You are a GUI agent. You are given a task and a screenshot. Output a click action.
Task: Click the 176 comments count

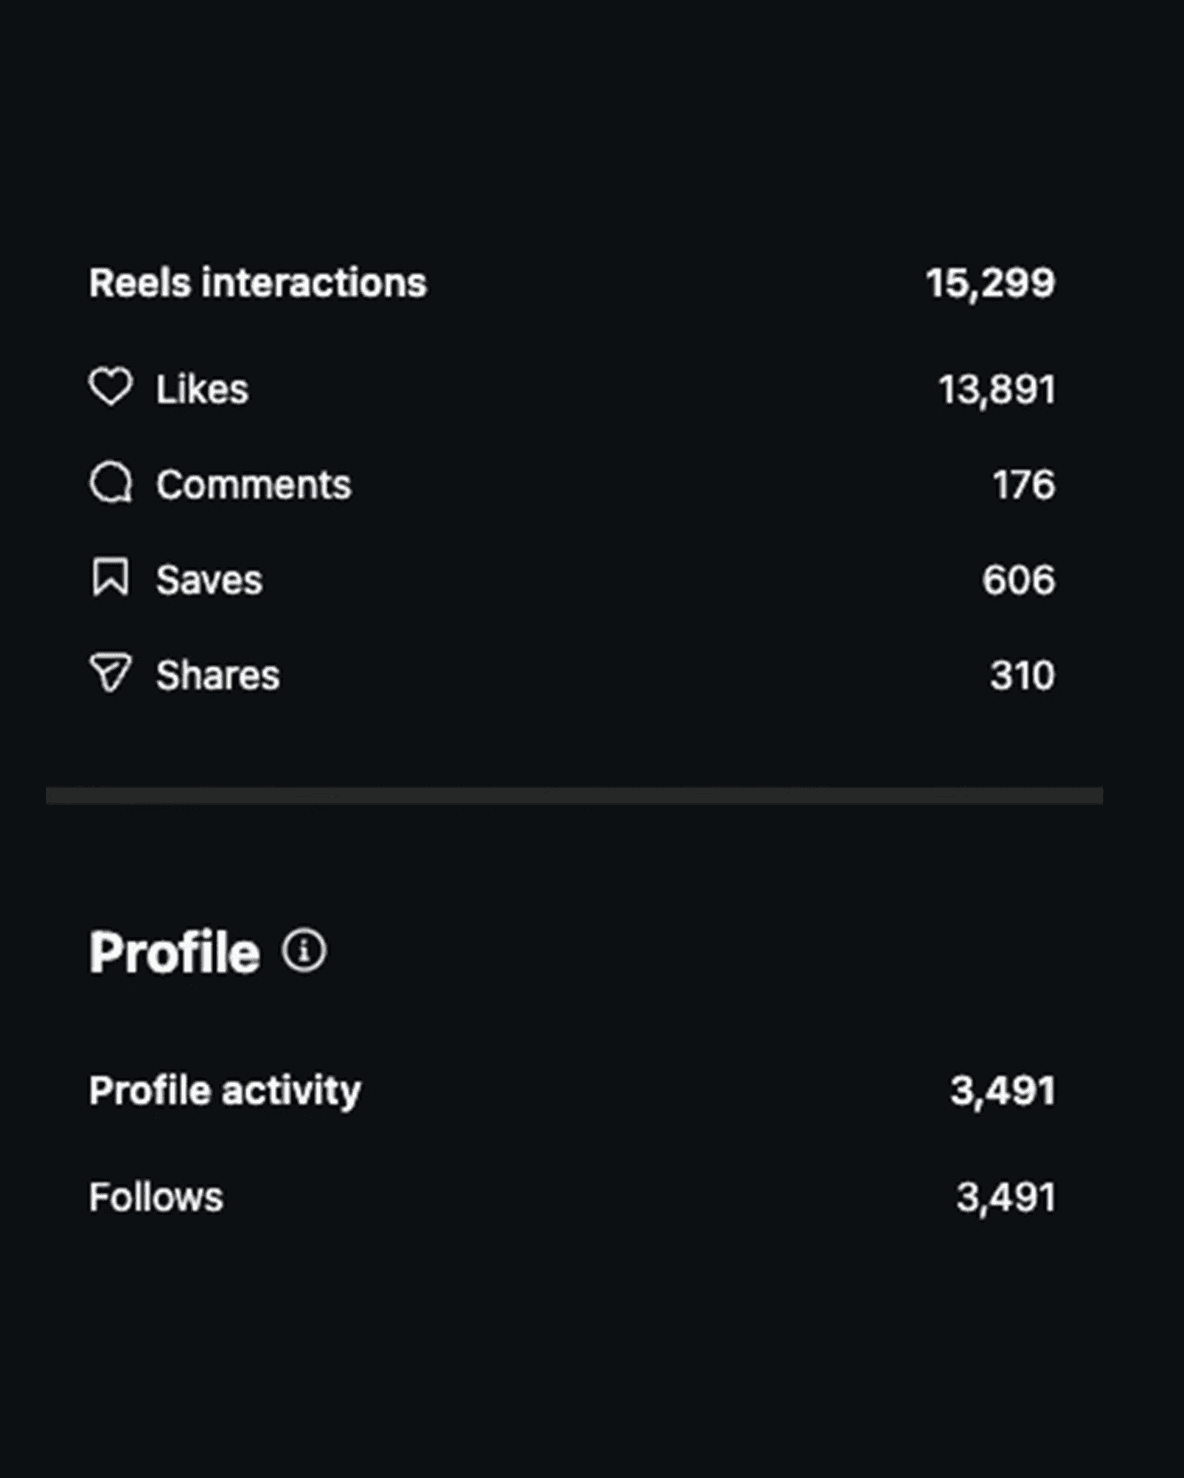click(1024, 485)
